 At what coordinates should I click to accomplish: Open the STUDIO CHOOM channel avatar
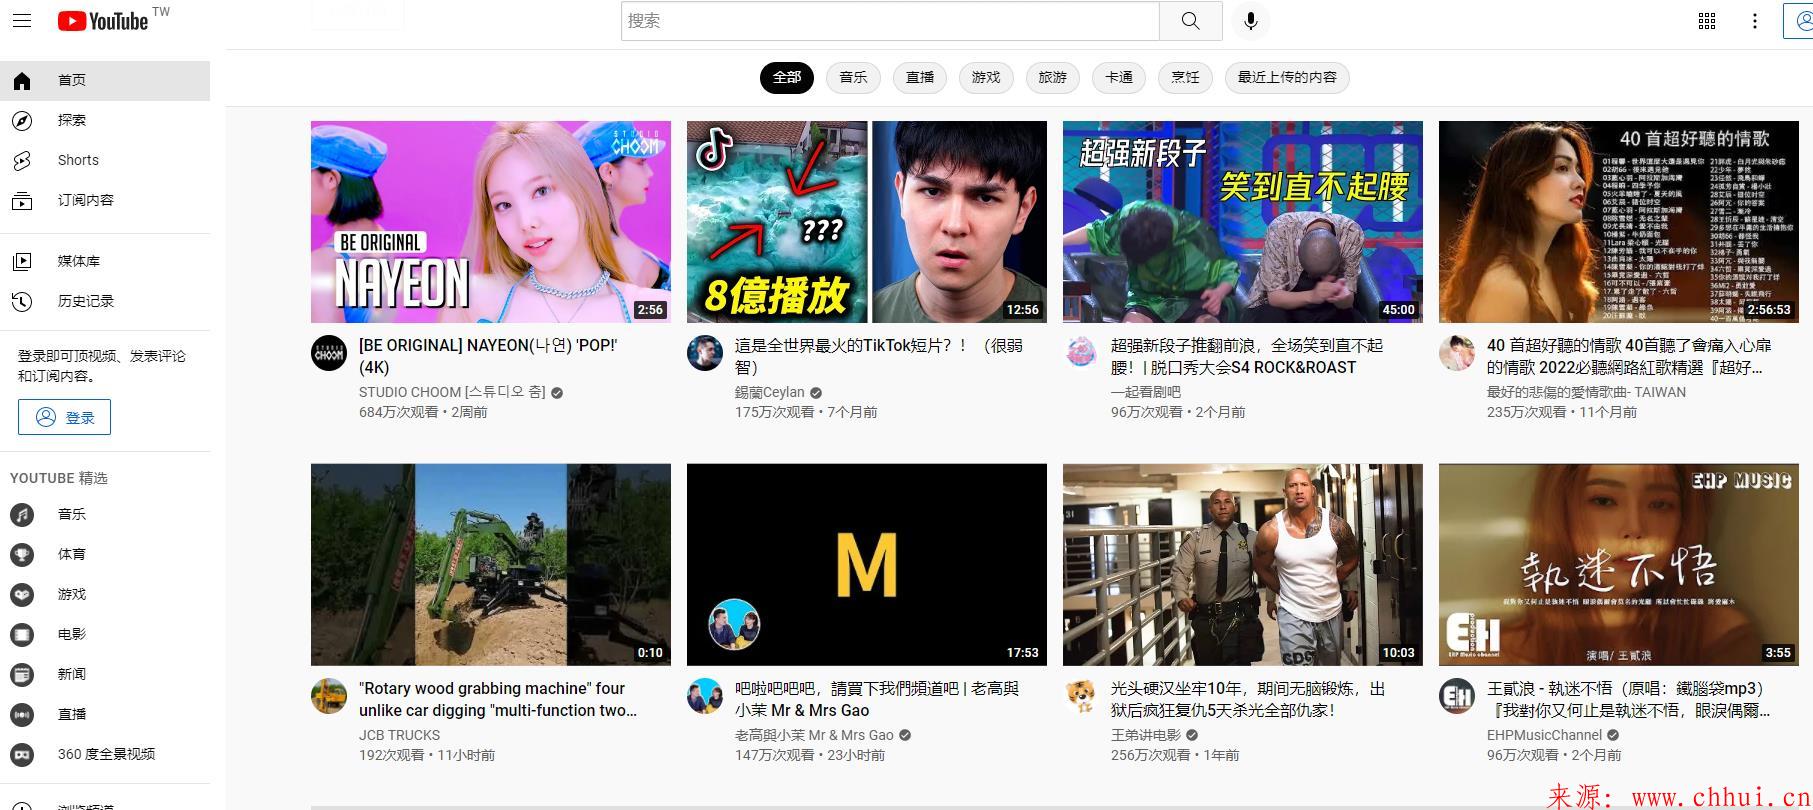coord(329,353)
